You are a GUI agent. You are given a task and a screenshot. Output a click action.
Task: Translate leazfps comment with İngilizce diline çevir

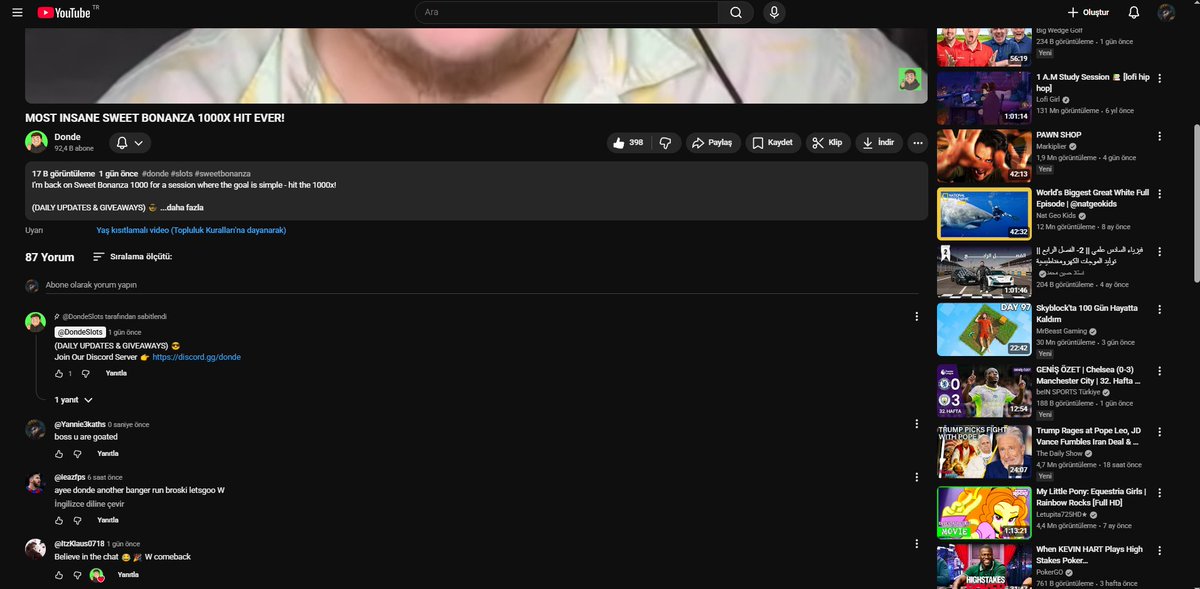coord(89,504)
